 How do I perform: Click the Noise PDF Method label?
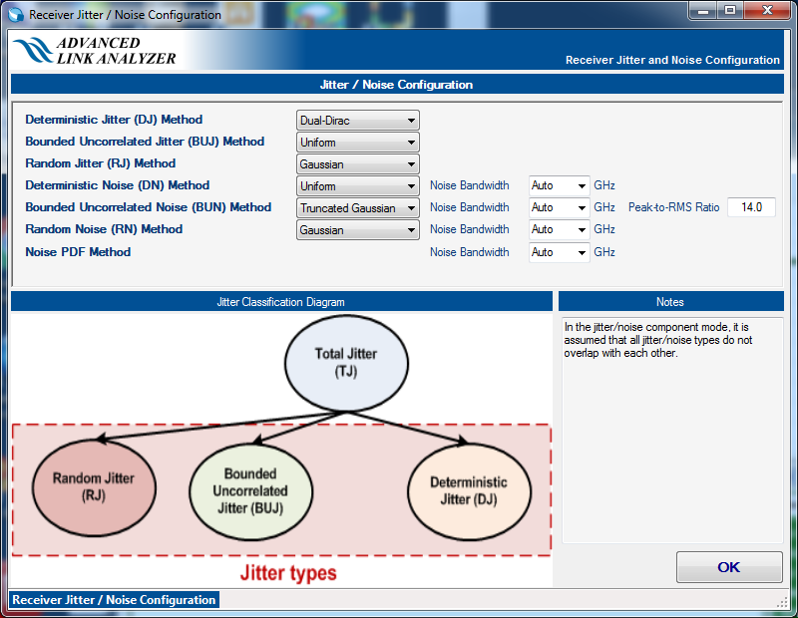[x=78, y=252]
